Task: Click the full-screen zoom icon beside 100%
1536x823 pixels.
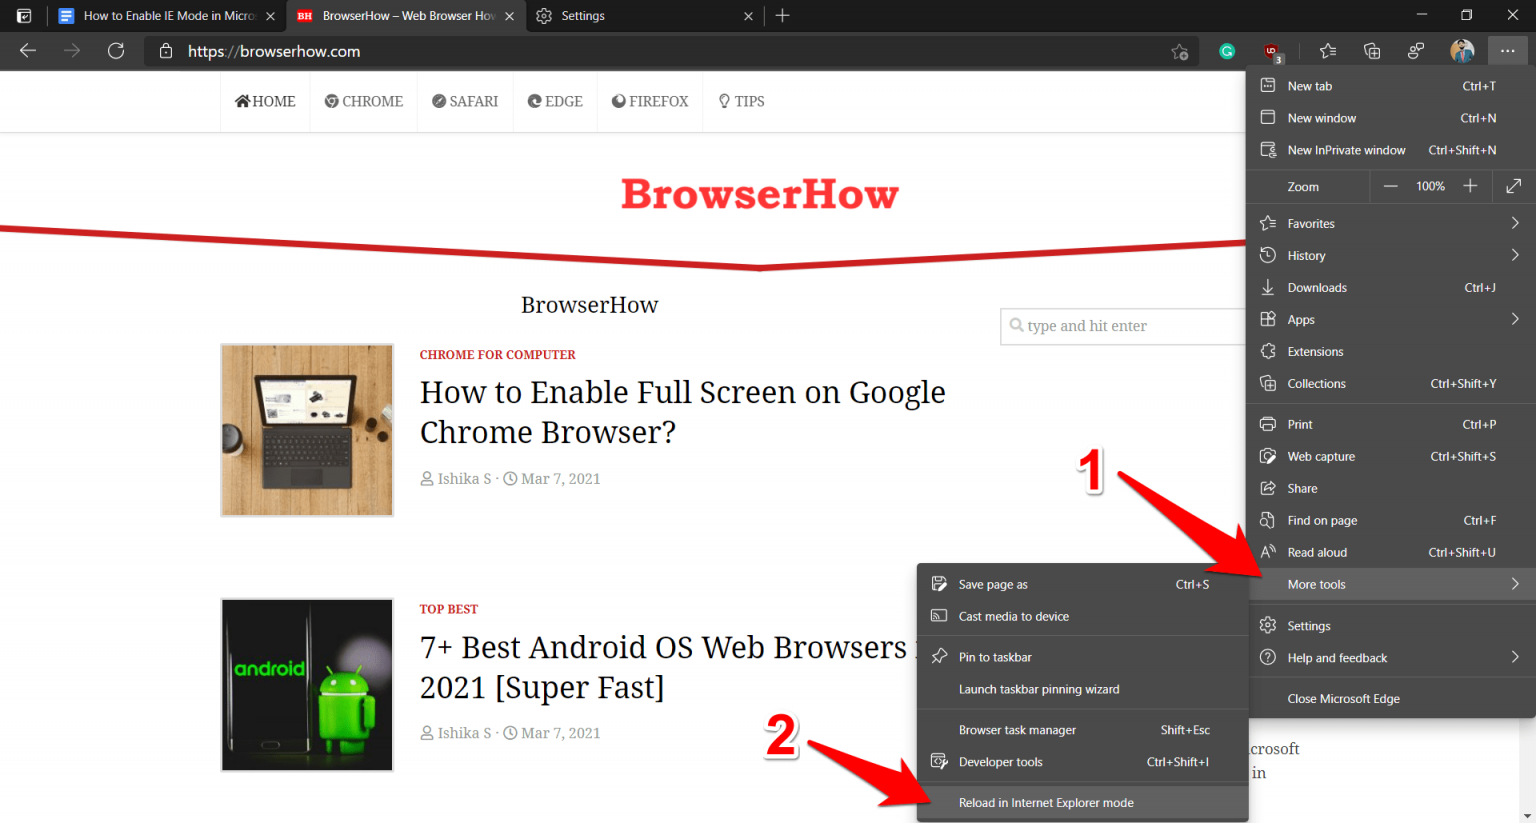Action: coord(1513,186)
